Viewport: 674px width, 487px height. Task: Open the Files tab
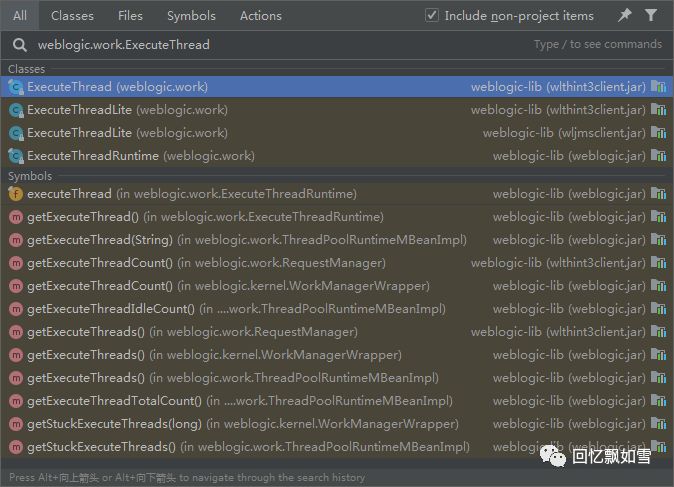pyautogui.click(x=130, y=16)
